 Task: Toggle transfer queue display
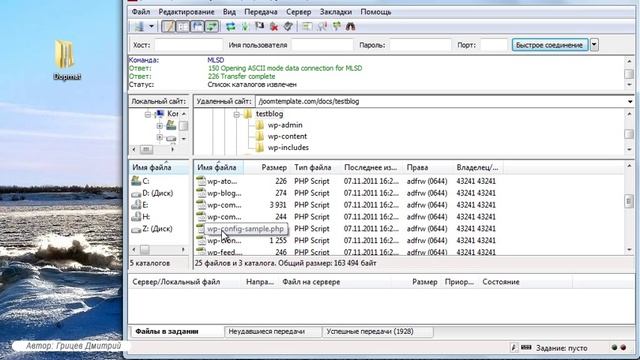click(x=212, y=27)
